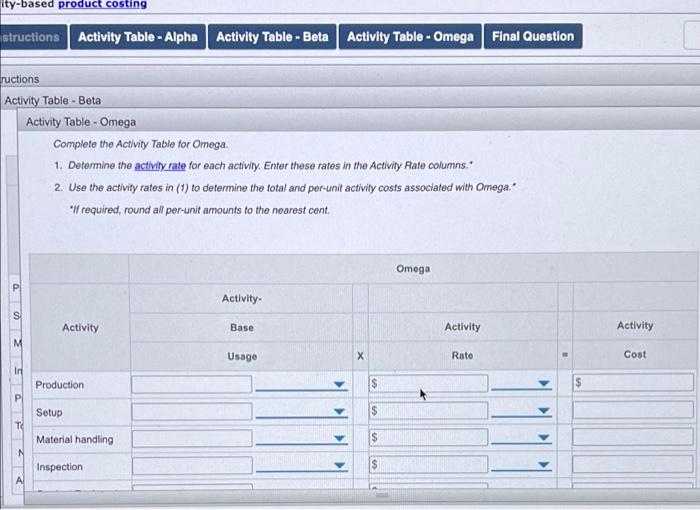Open Production activity rate unit dropdown
700x510 pixels.
[x=521, y=383]
